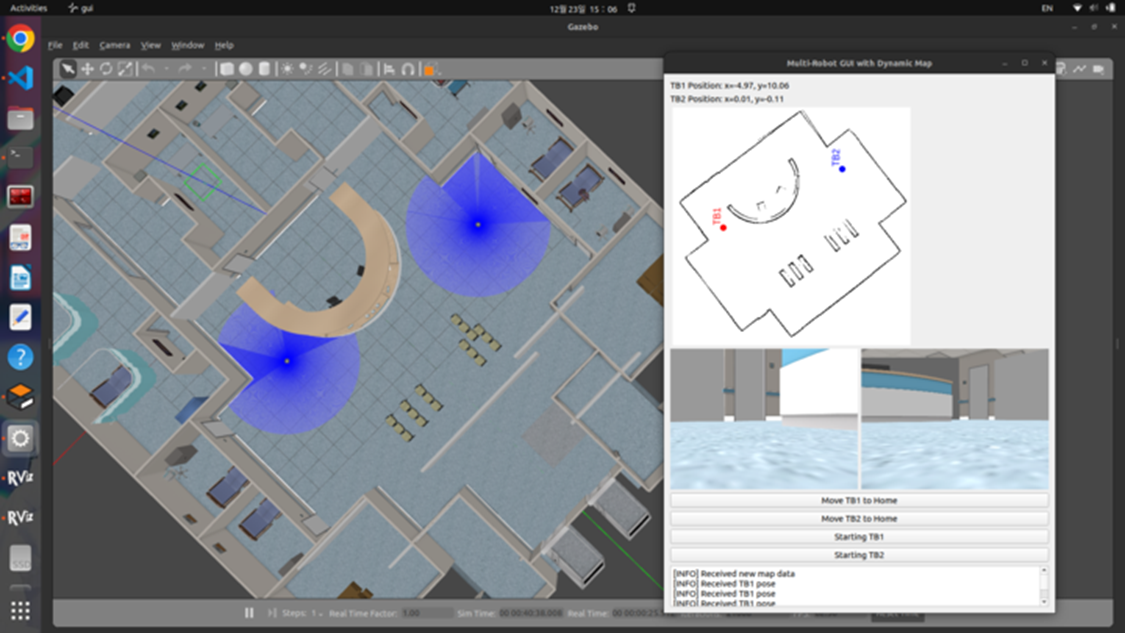Click the log scrollbar up arrow
Screen dimensions: 1125x633
click(1043, 571)
